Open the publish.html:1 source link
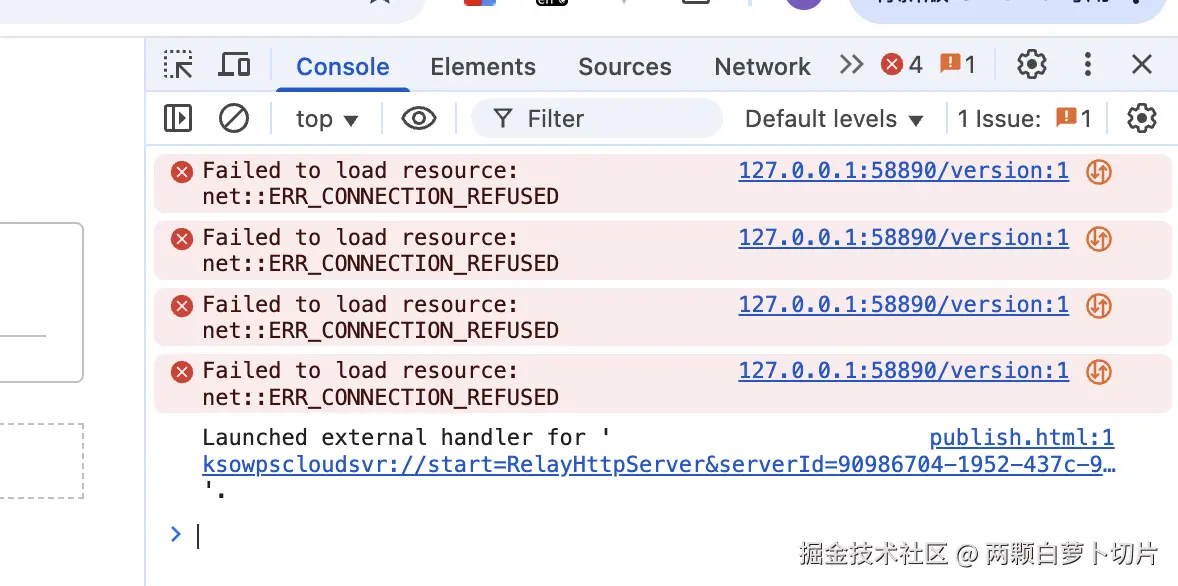The width and height of the screenshot is (1178, 586). click(x=1021, y=438)
